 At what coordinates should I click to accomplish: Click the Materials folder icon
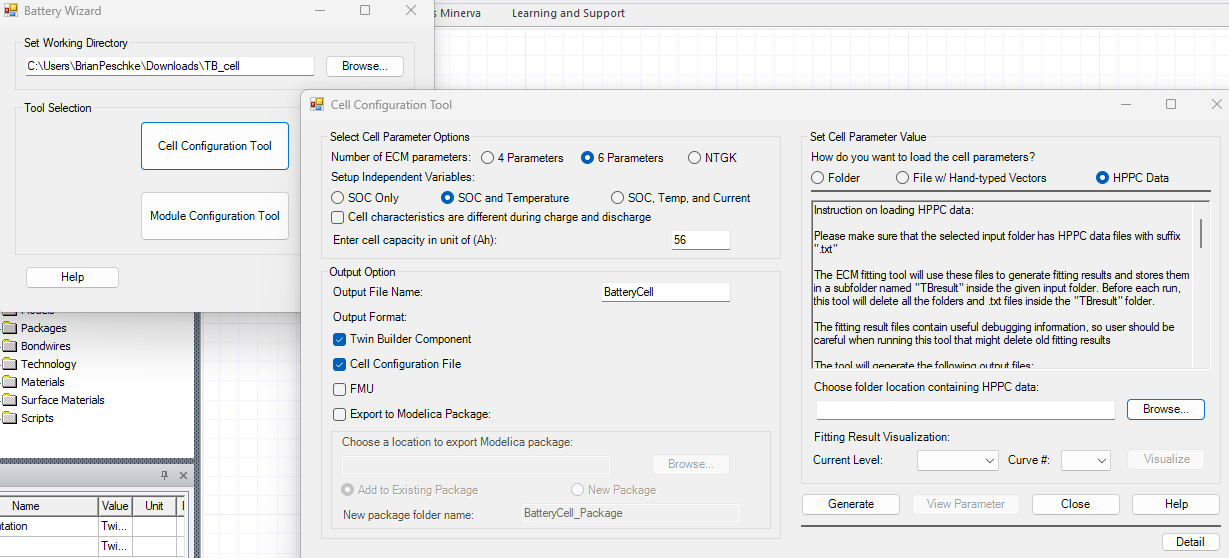pos(10,382)
